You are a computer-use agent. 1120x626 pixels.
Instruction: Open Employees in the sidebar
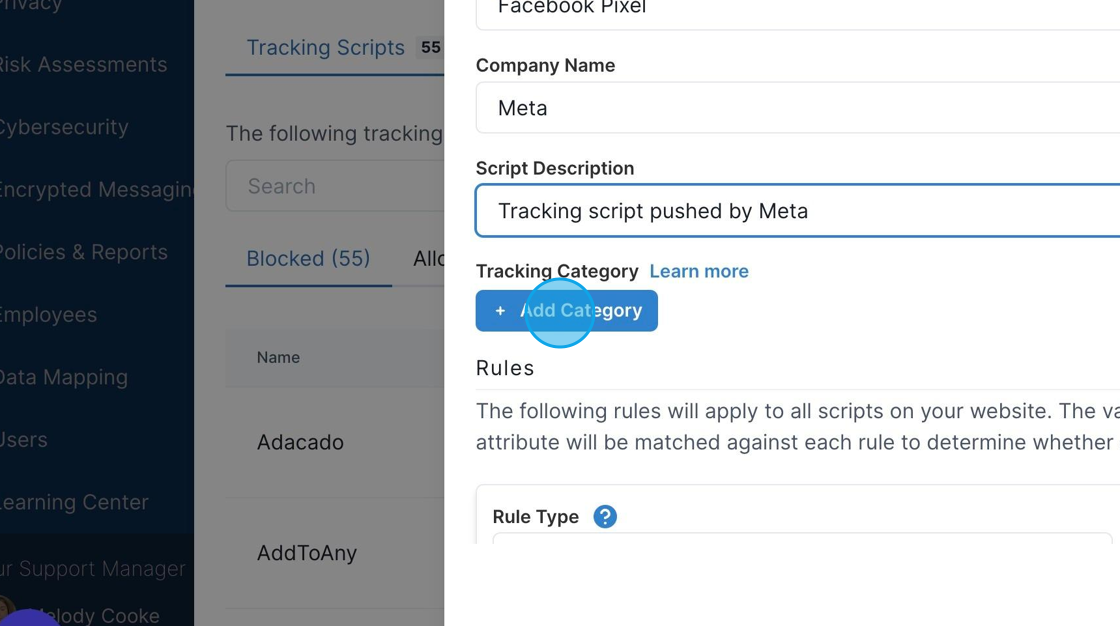pos(49,314)
